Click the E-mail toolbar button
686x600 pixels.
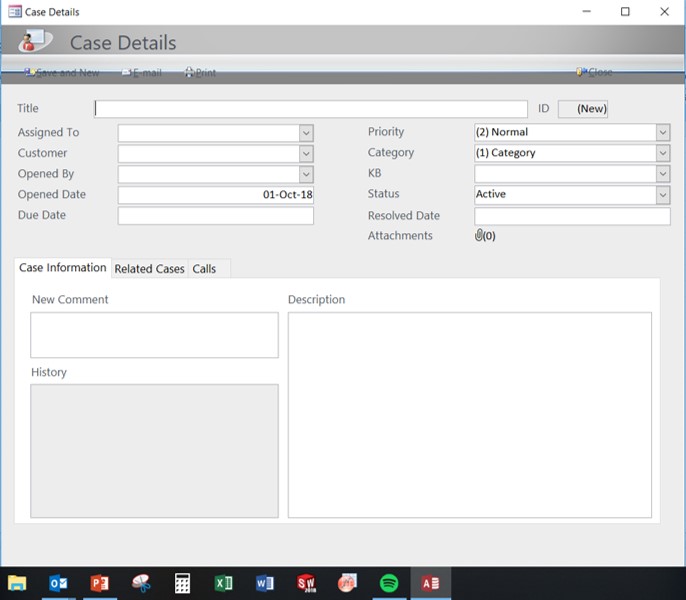[x=142, y=73]
